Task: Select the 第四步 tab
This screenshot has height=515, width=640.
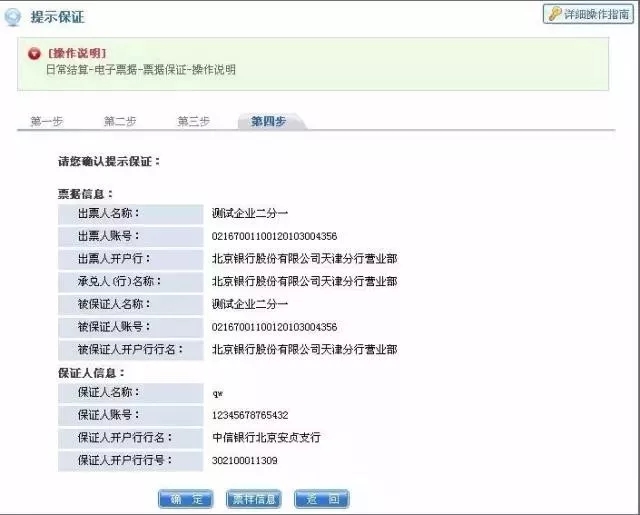Action: coord(269,121)
